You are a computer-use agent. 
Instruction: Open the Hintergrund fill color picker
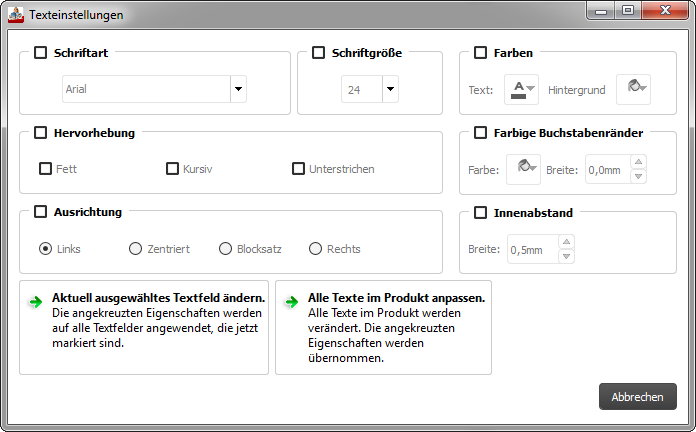[633, 89]
